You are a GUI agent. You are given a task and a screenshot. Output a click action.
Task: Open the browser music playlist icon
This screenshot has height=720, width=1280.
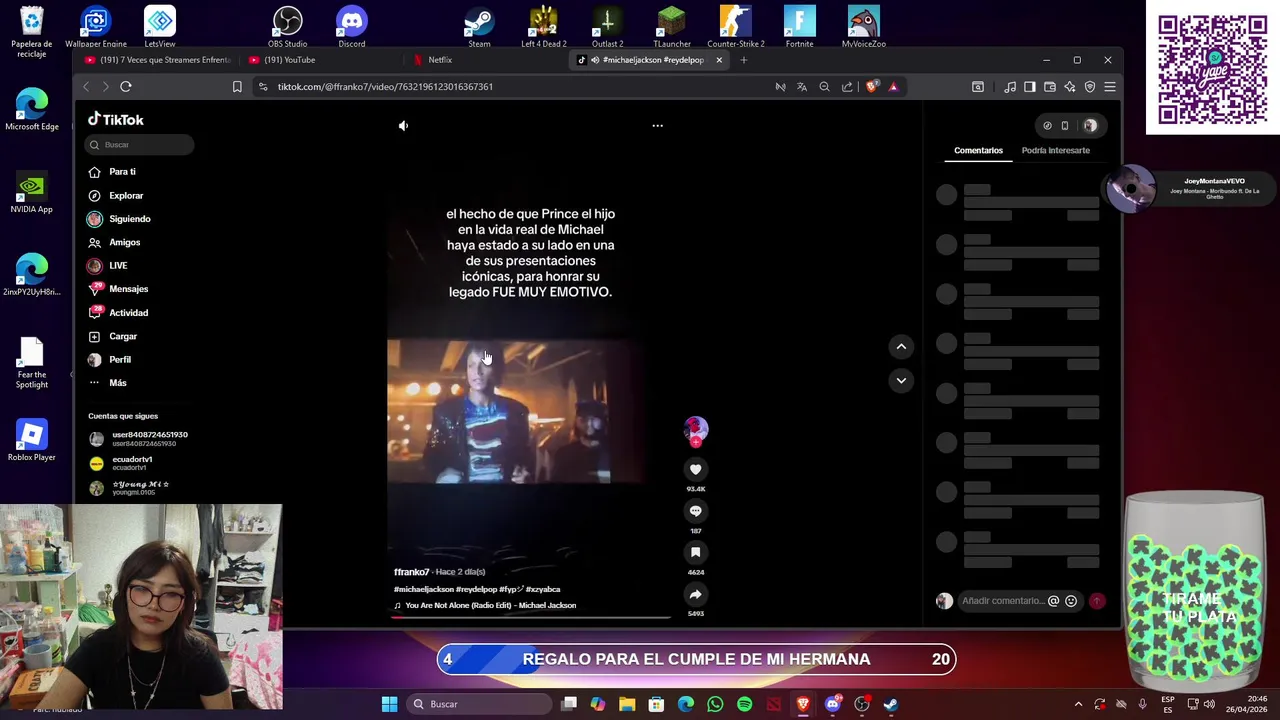click(1010, 87)
